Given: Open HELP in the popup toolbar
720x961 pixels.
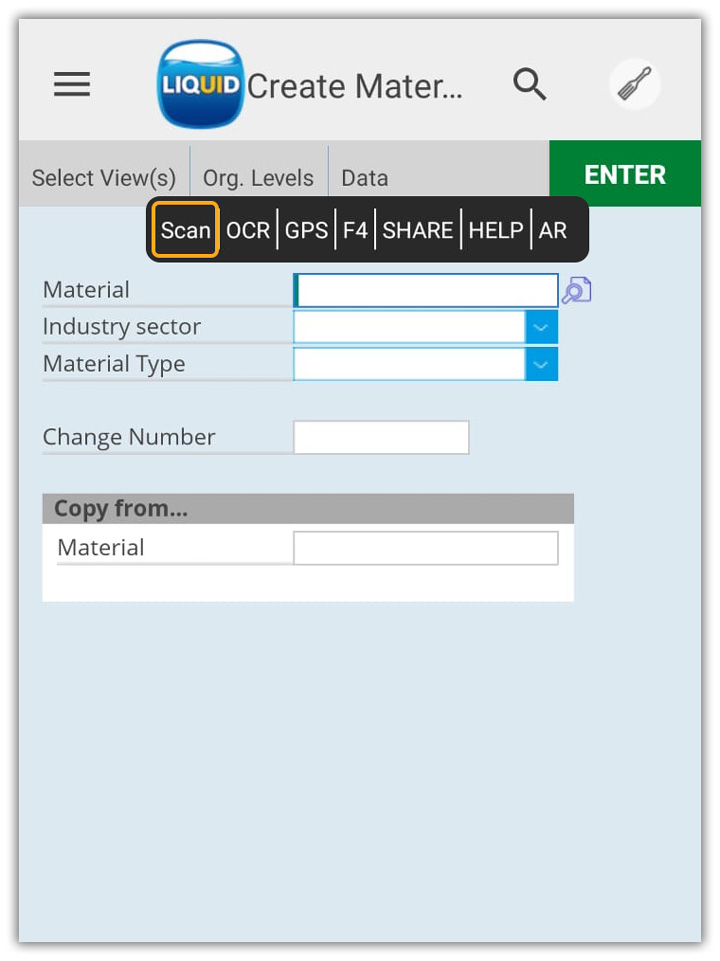Looking at the screenshot, I should coord(495,230).
